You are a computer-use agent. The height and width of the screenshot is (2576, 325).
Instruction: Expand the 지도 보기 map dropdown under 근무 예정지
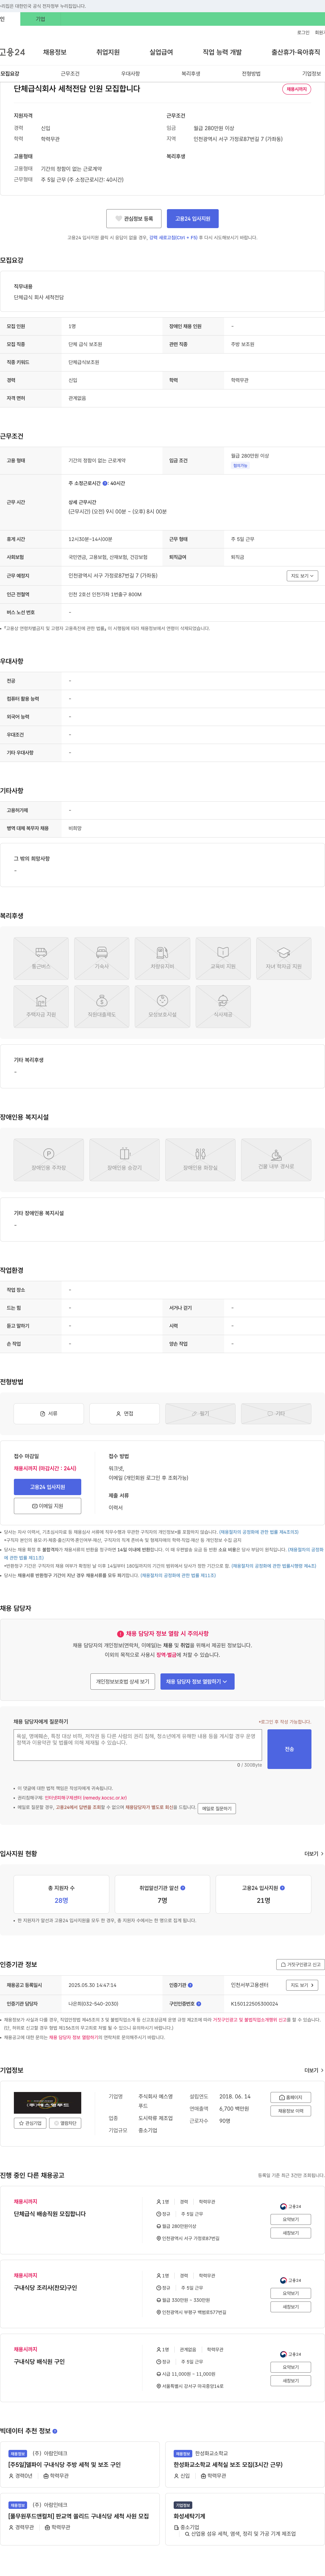pyautogui.click(x=302, y=576)
